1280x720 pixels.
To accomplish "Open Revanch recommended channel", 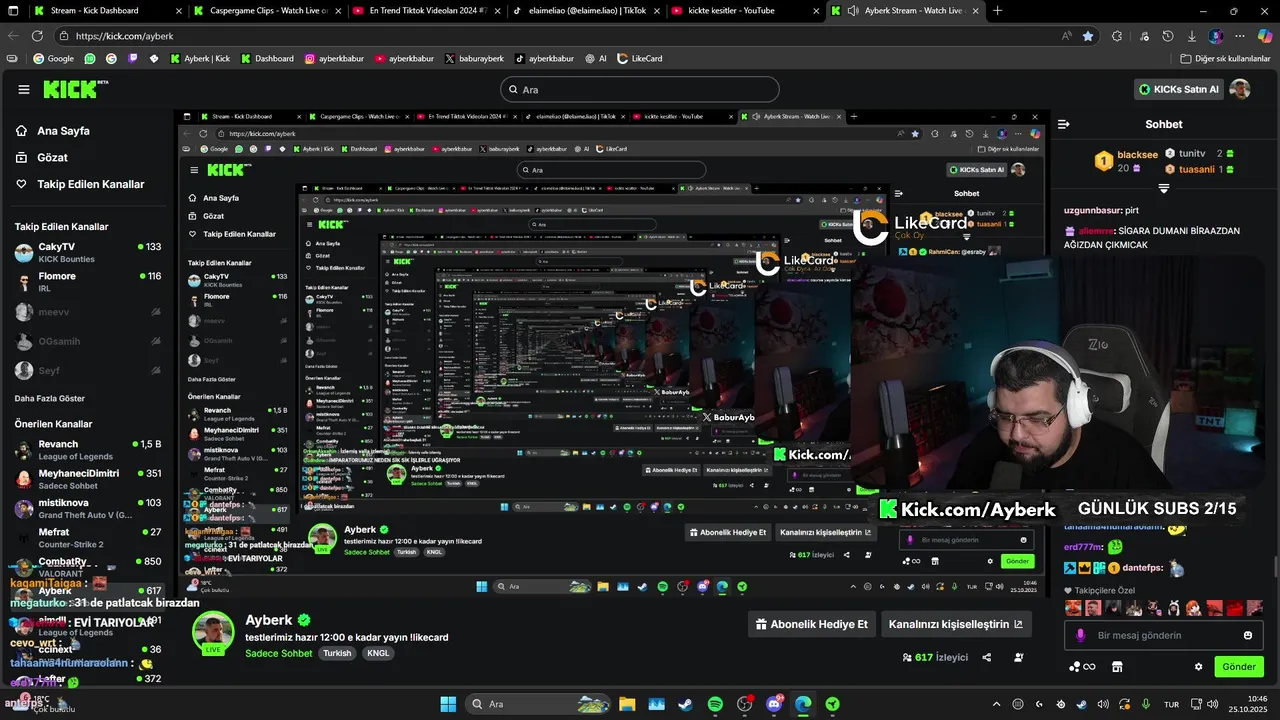I will click(87, 450).
